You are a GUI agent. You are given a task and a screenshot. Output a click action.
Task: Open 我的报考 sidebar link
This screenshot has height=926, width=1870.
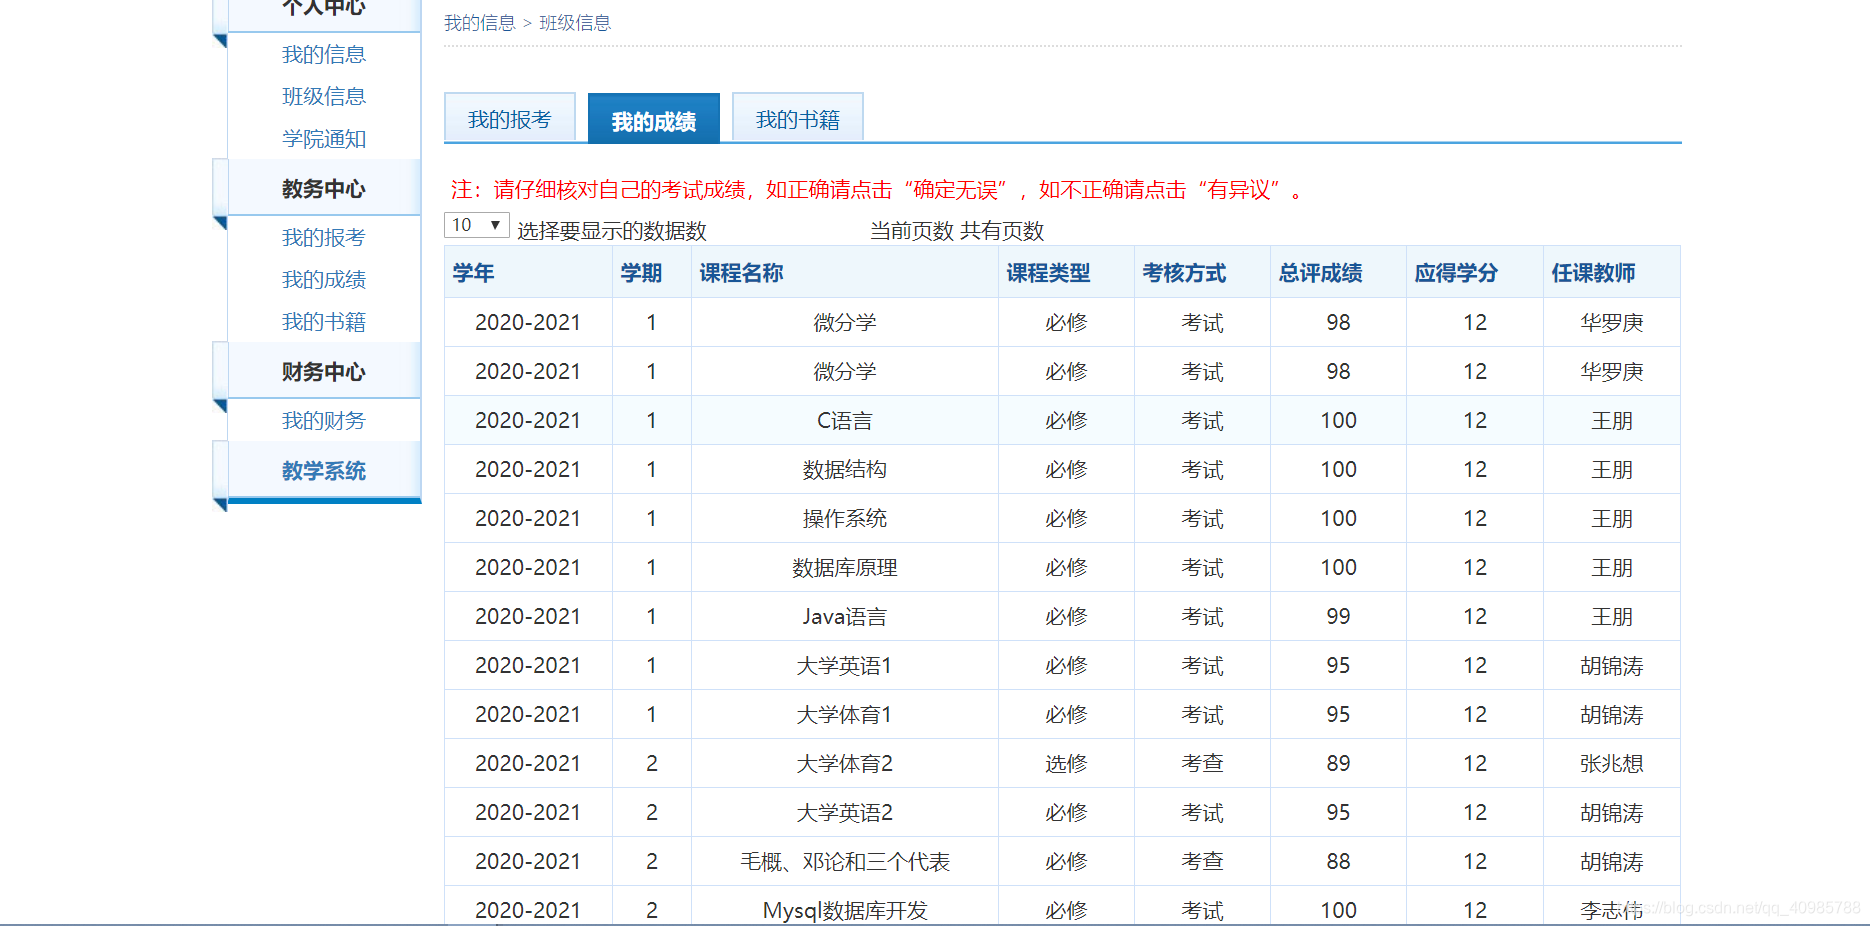pos(324,237)
